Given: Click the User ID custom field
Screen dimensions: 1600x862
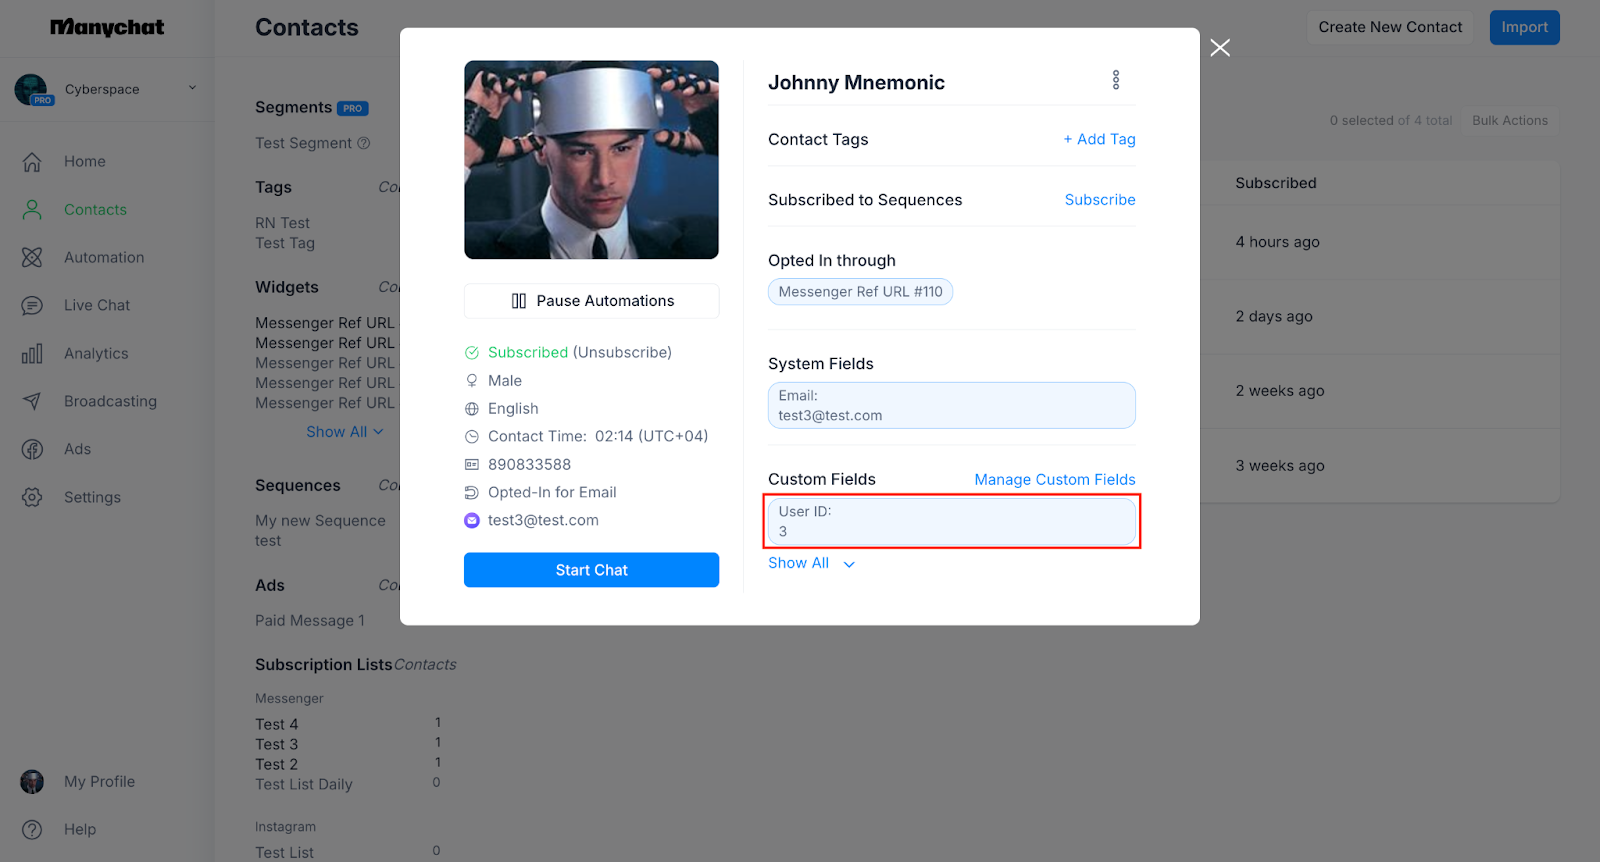Looking at the screenshot, I should 951,522.
